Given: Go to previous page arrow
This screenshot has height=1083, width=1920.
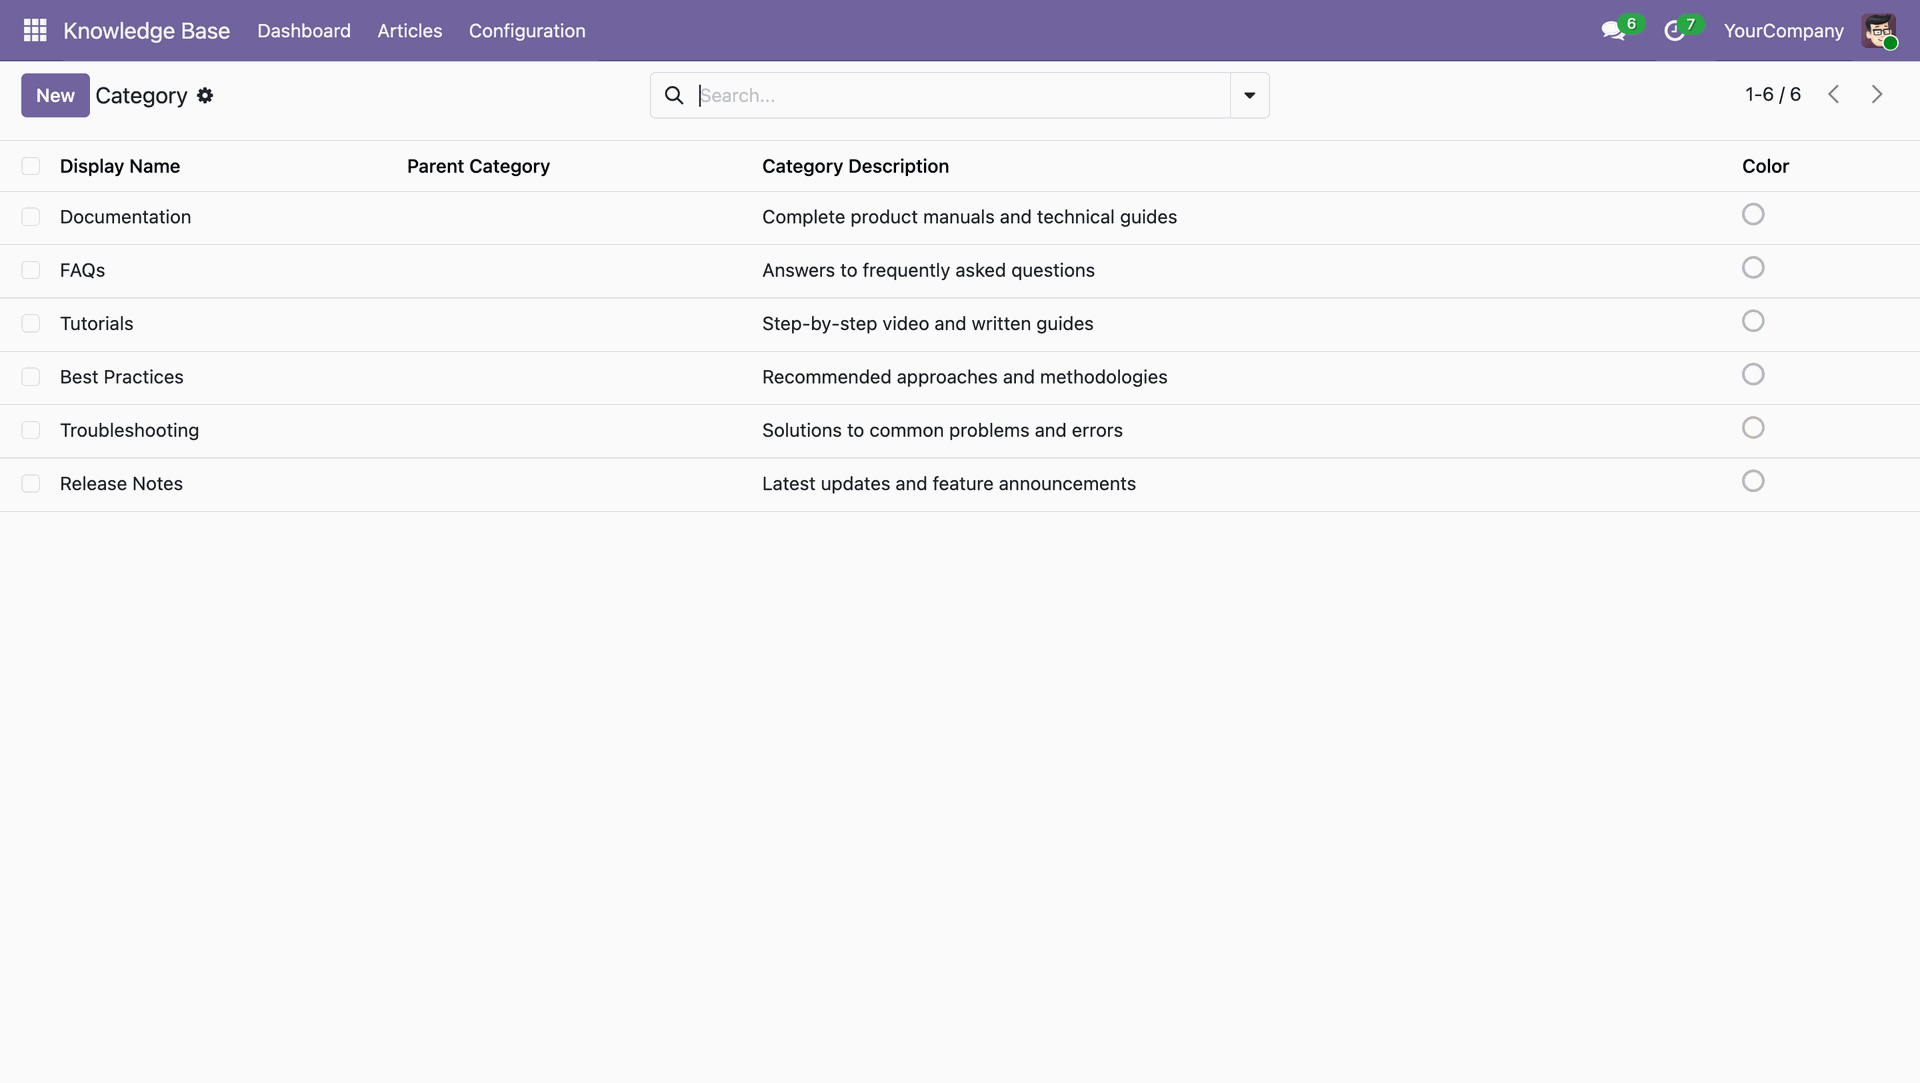Looking at the screenshot, I should (1833, 94).
